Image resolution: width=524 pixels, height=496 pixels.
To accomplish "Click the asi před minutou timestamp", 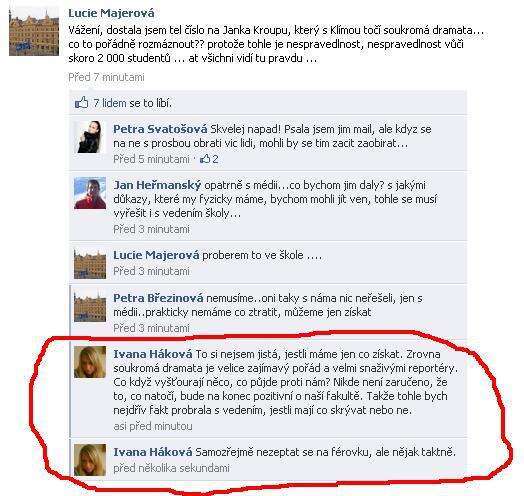I will 153,426.
